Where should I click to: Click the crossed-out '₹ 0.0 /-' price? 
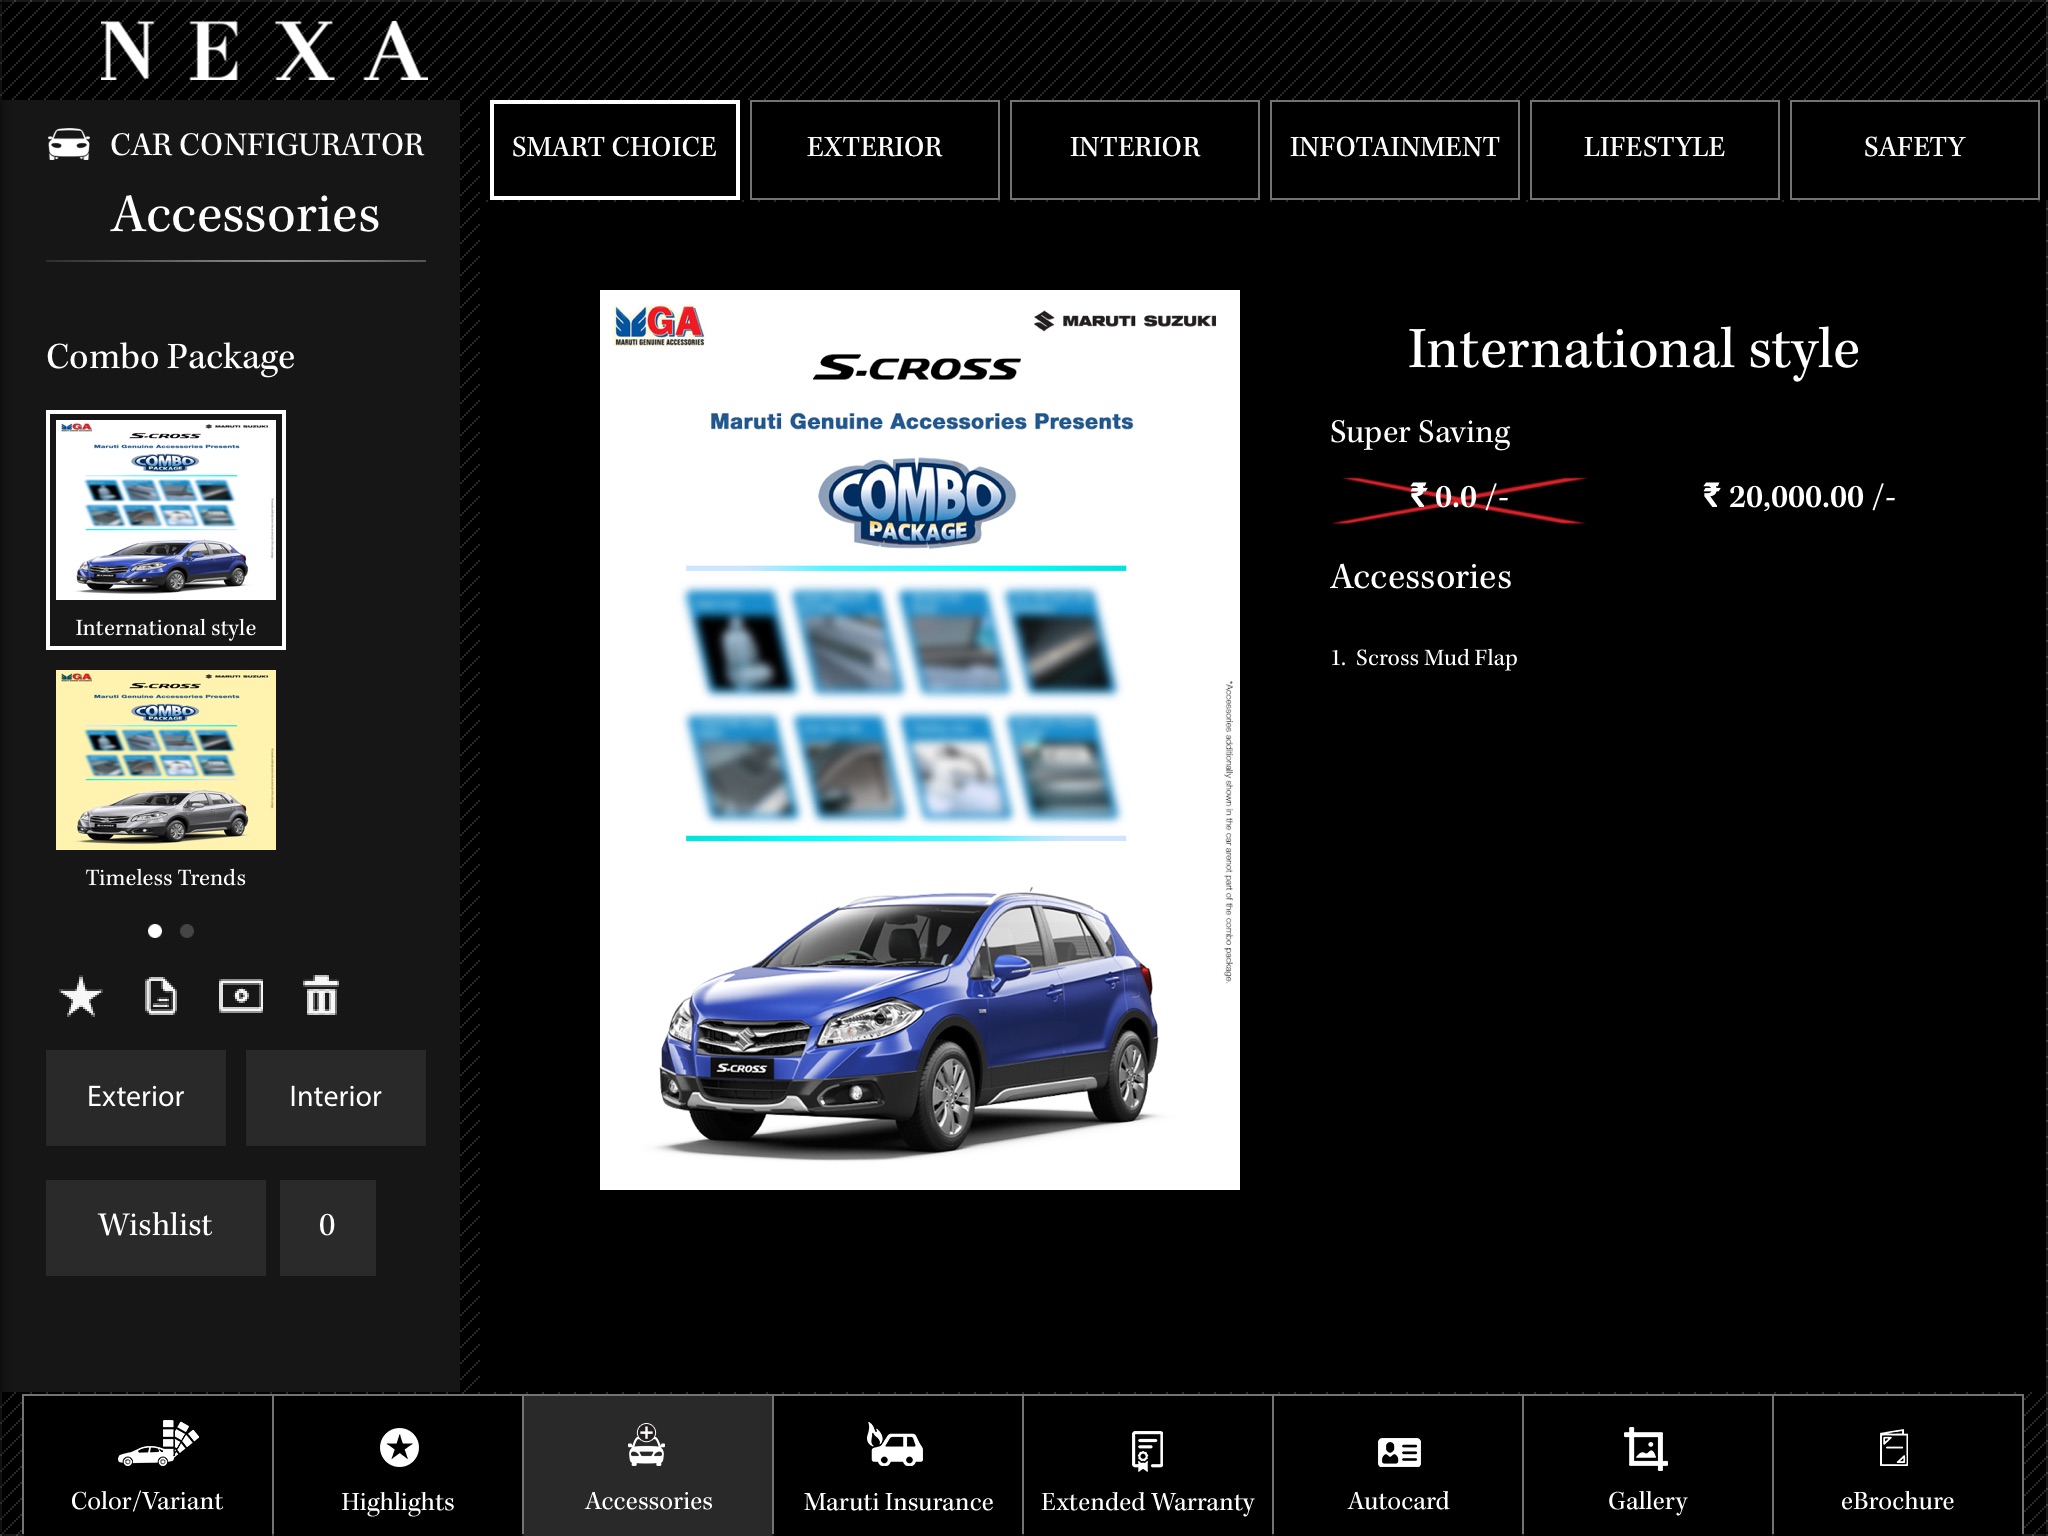pos(1459,498)
